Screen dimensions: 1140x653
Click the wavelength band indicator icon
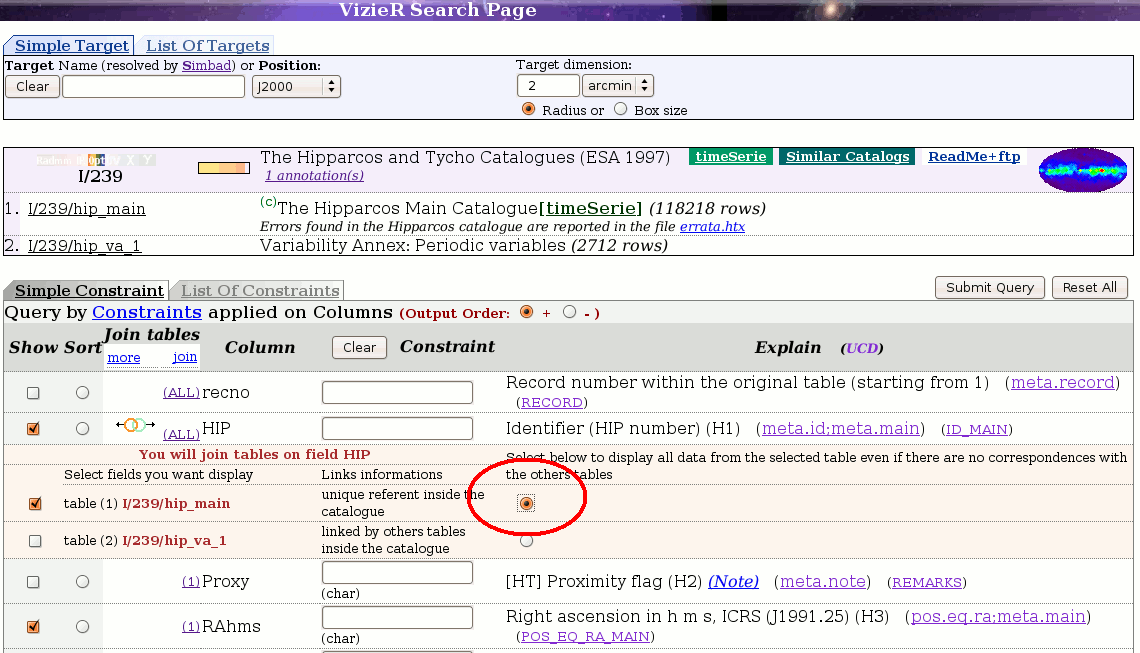94,160
